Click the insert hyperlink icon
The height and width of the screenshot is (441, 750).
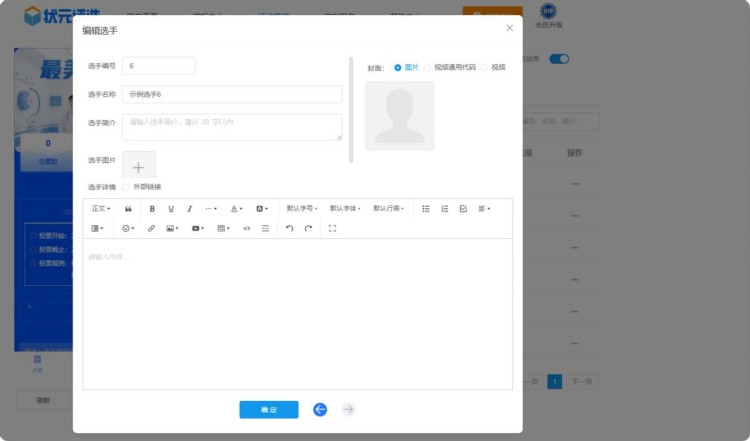coord(152,228)
